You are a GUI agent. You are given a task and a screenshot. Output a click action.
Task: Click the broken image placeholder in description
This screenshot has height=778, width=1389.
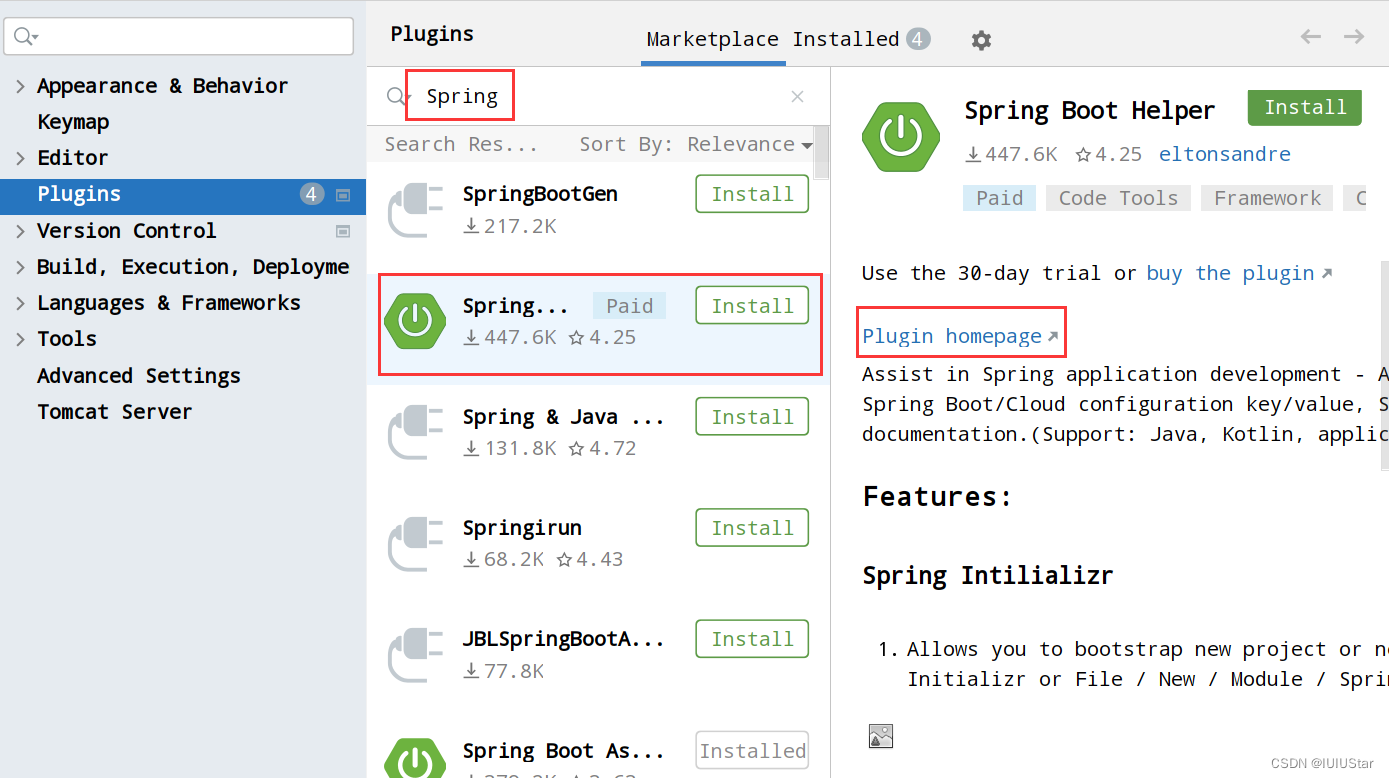880,735
